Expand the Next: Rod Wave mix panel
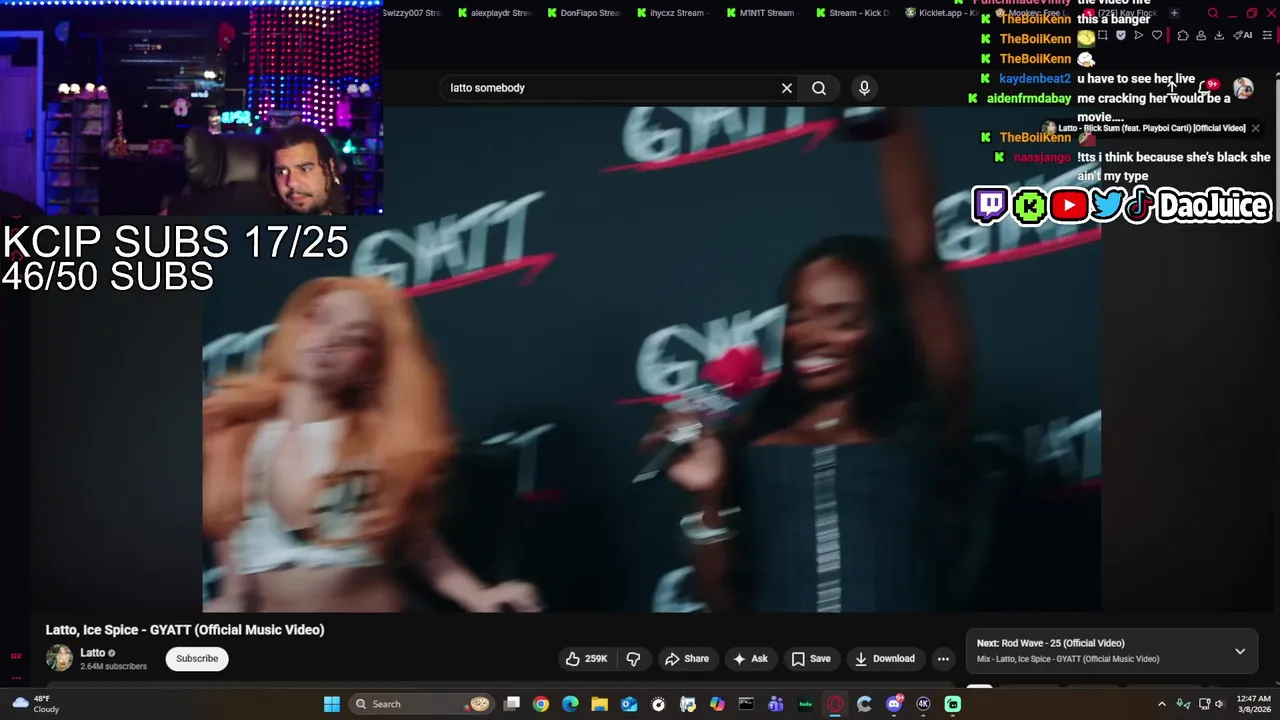This screenshot has width=1280, height=720. [1240, 651]
